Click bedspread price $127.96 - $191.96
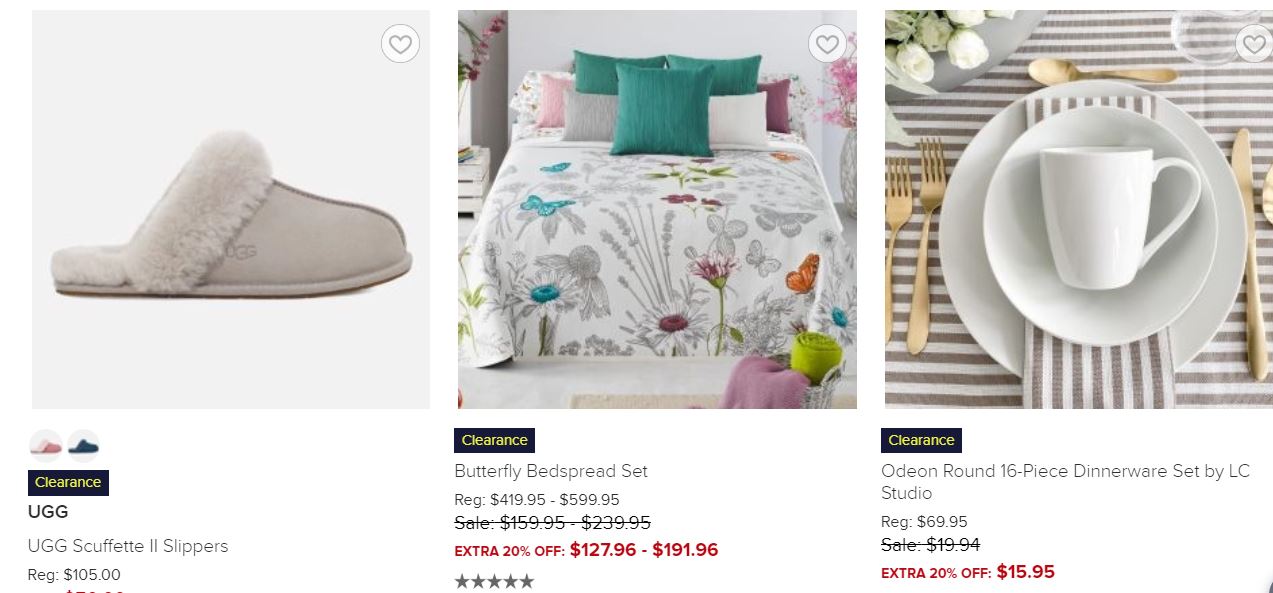This screenshot has height=593, width=1273. (x=644, y=550)
